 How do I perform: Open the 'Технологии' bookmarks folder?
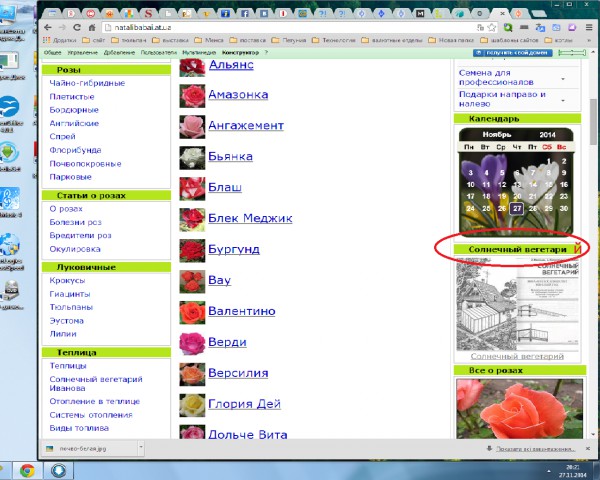pyautogui.click(x=334, y=40)
